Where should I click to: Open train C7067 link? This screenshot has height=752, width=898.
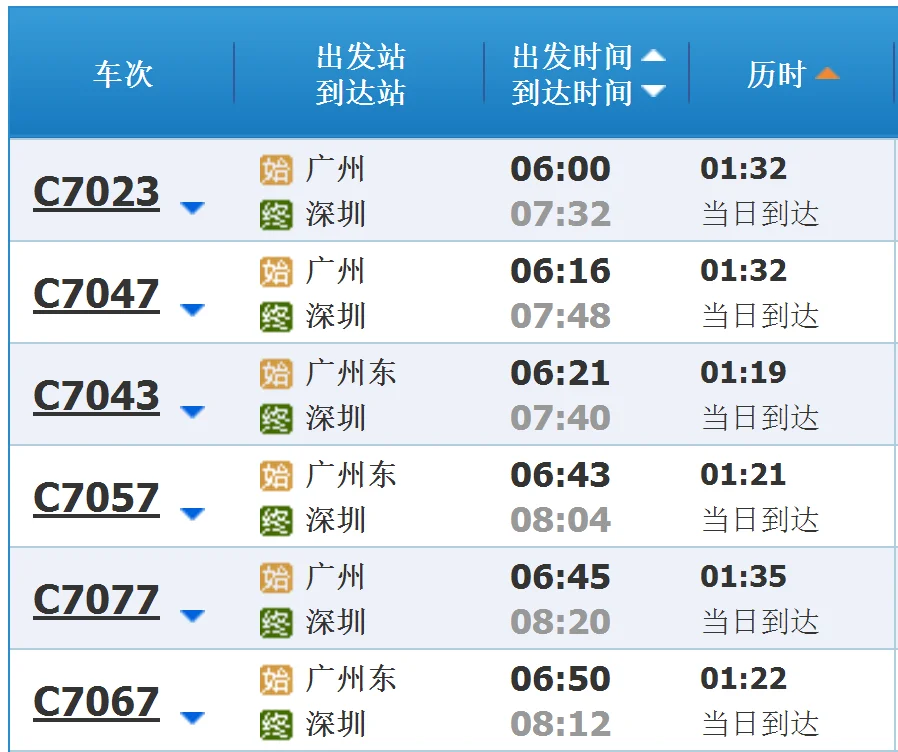pos(95,700)
